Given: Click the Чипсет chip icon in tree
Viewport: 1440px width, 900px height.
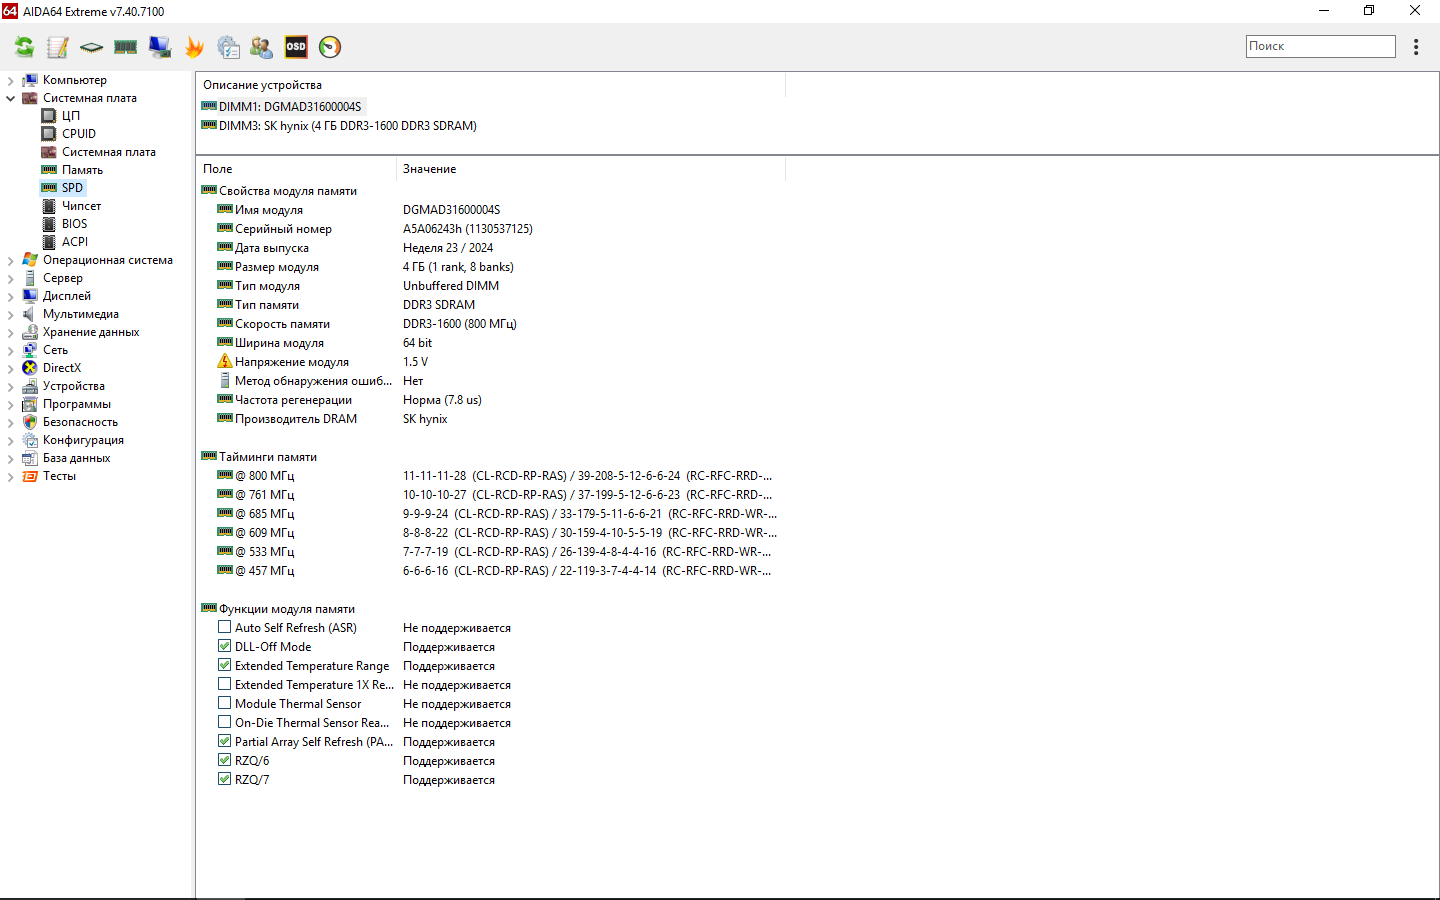Looking at the screenshot, I should [x=49, y=206].
